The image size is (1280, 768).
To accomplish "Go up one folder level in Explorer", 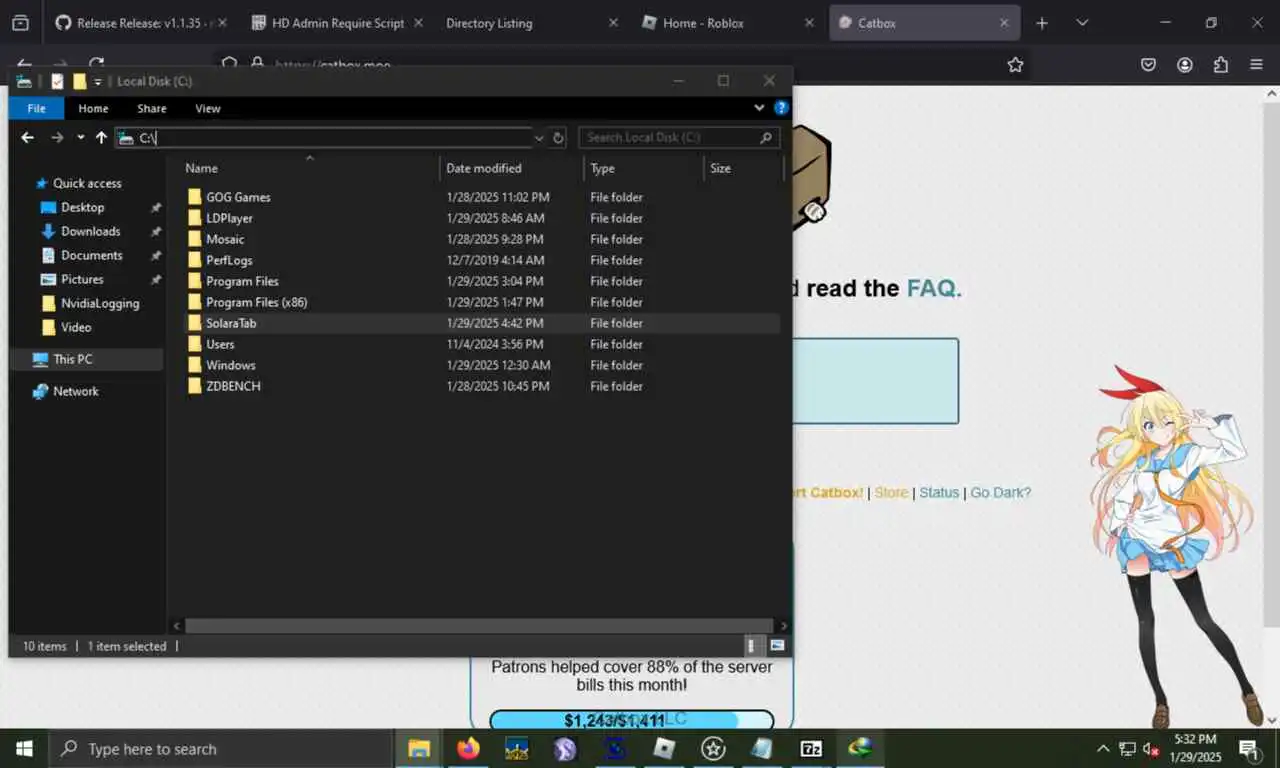I will tap(101, 138).
